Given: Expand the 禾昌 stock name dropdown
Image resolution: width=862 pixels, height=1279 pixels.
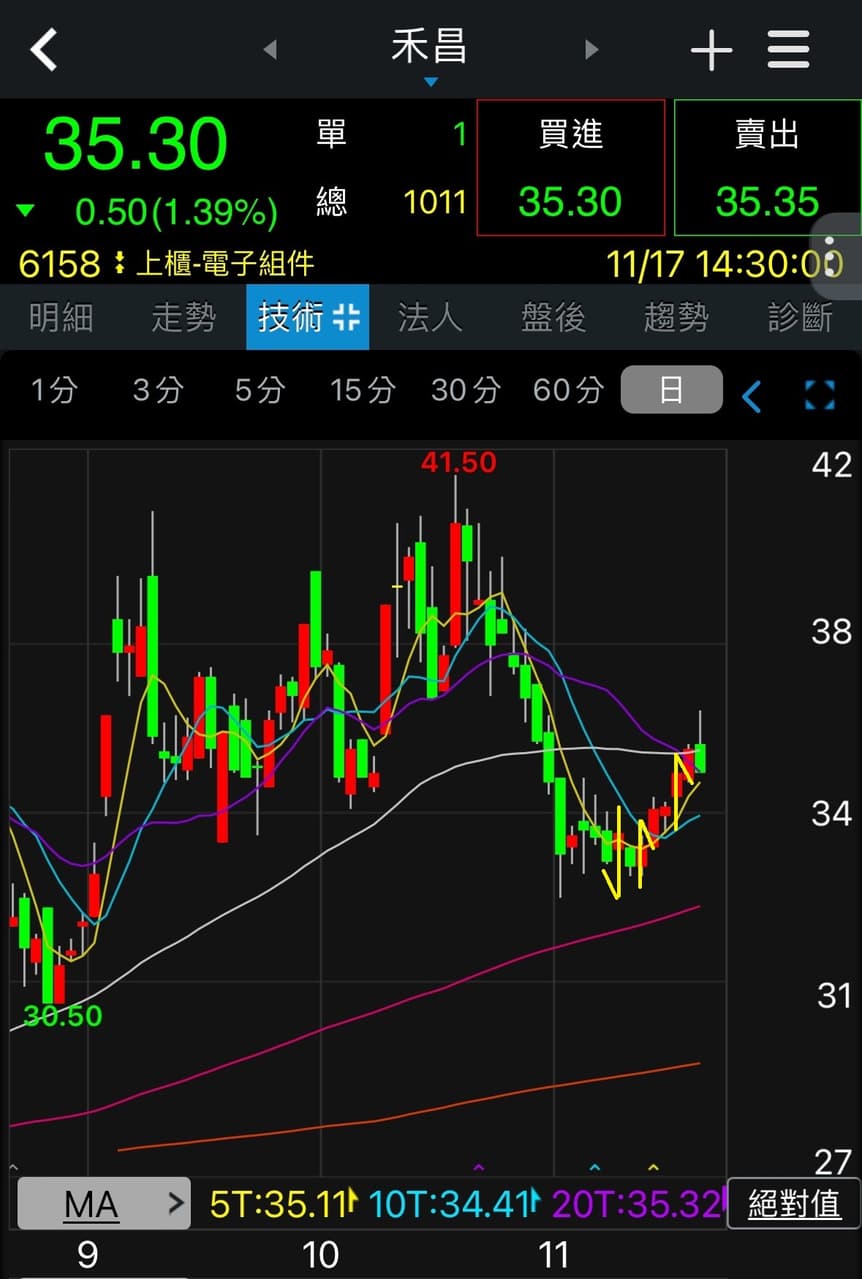Looking at the screenshot, I should point(430,56).
